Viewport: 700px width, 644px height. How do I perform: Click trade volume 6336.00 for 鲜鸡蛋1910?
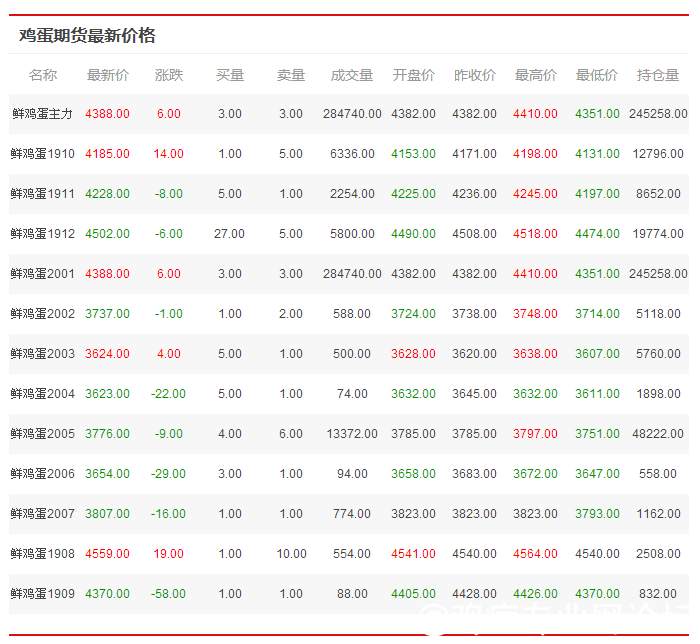[x=352, y=154]
